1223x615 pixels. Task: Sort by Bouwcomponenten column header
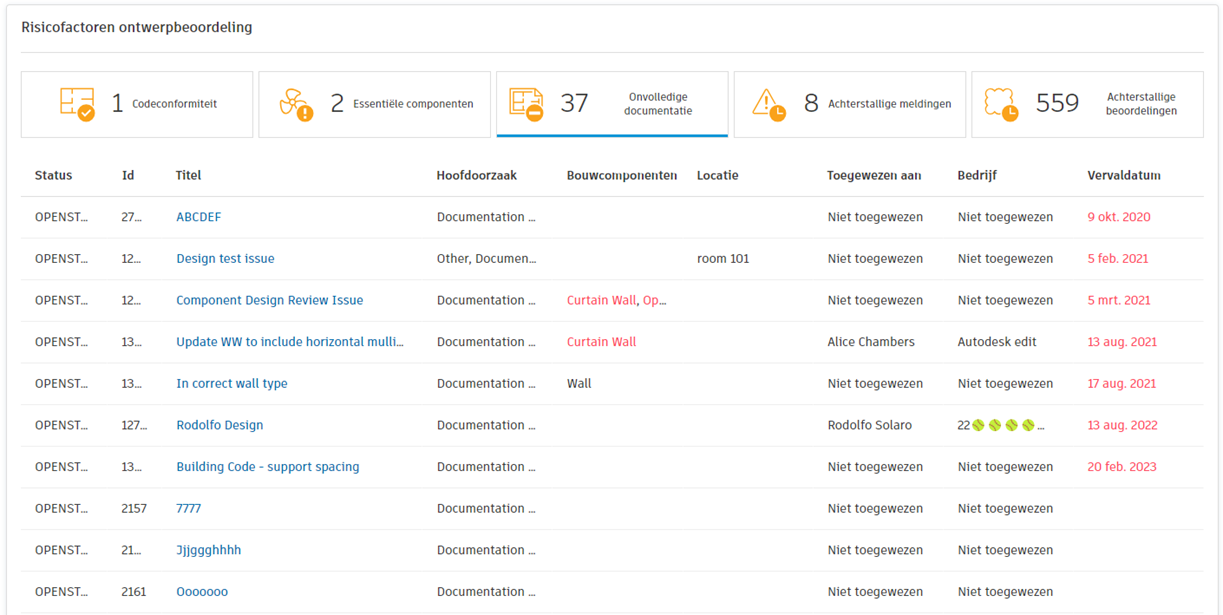coord(622,175)
